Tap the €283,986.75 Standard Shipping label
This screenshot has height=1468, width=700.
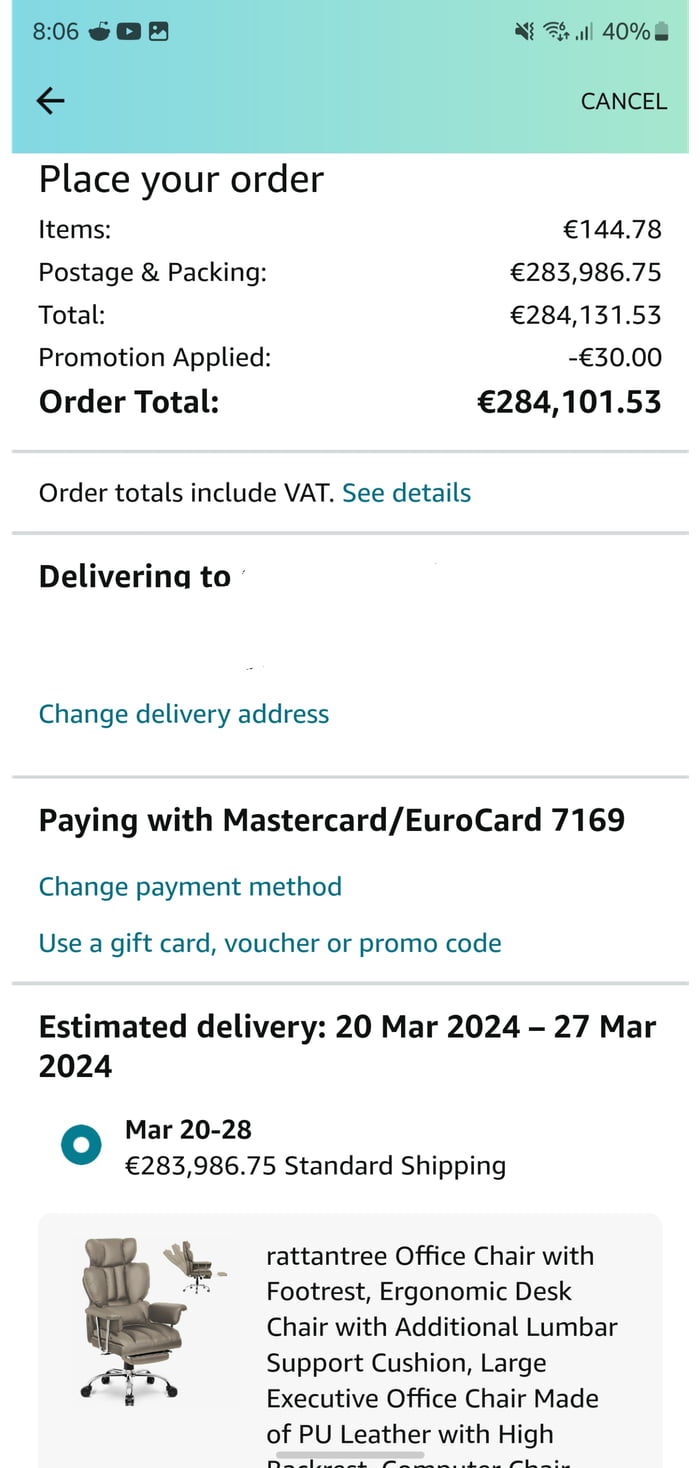(315, 1165)
